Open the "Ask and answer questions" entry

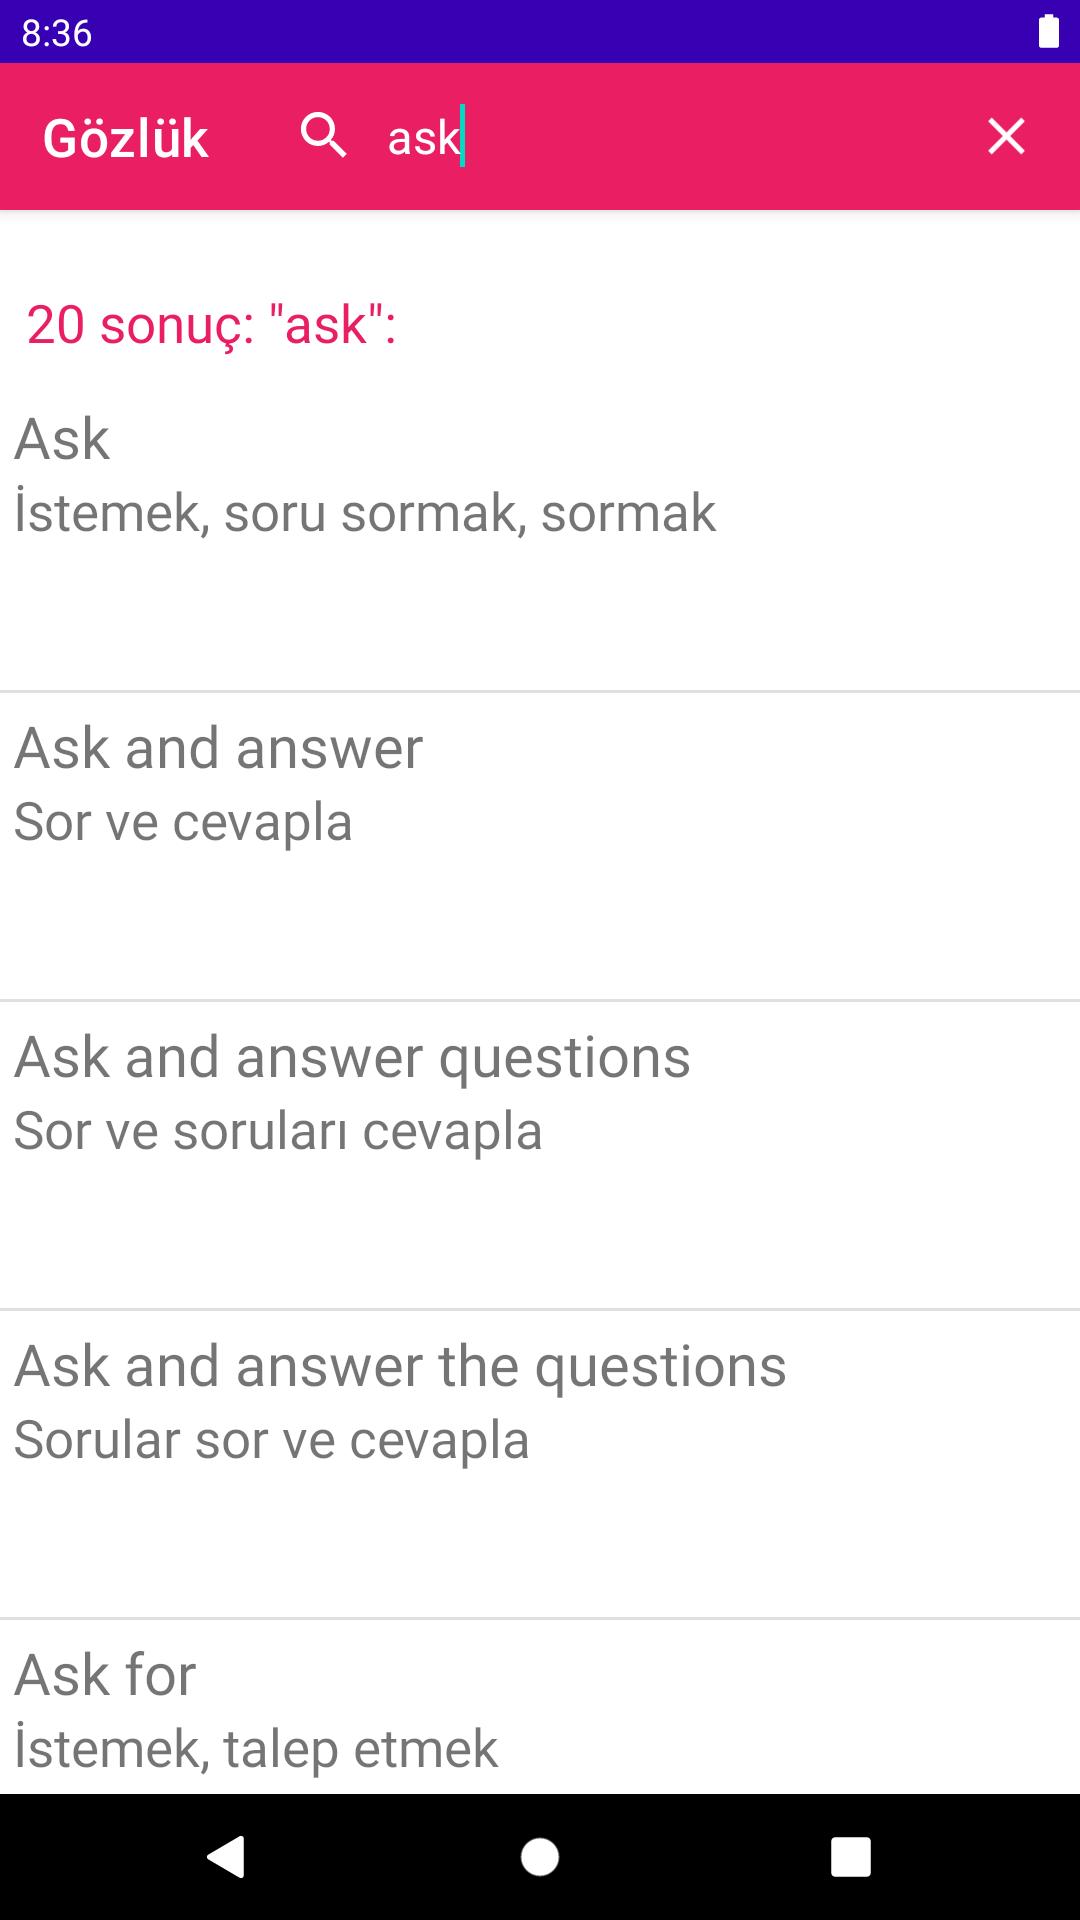[352, 1057]
